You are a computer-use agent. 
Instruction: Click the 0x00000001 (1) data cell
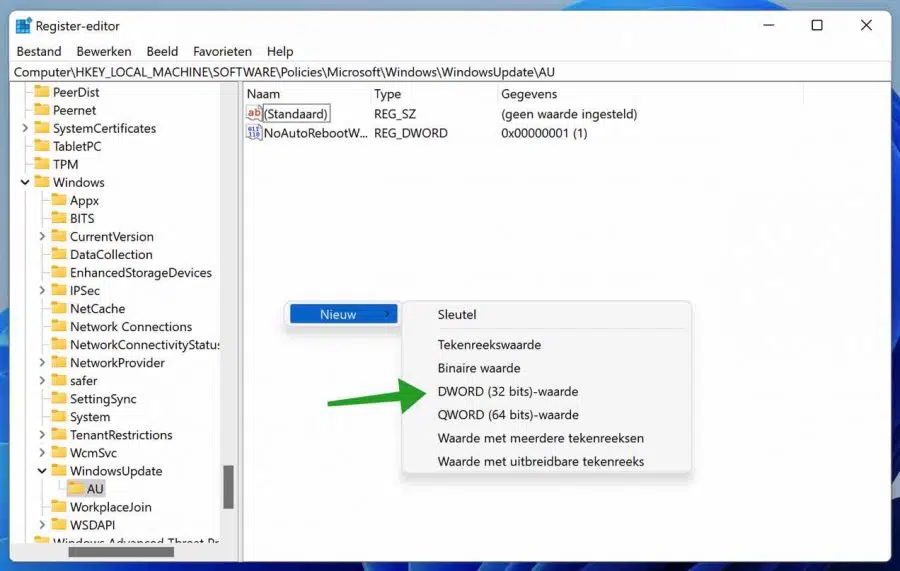tap(544, 133)
